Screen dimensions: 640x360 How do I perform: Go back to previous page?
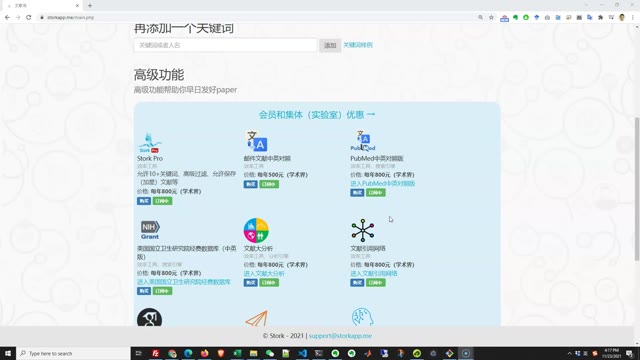[7, 18]
